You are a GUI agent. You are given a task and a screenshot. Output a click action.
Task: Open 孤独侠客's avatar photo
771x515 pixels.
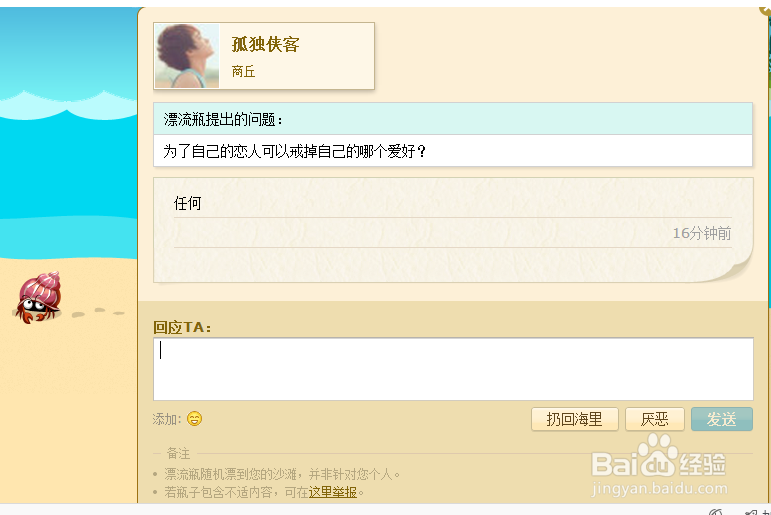click(x=187, y=56)
